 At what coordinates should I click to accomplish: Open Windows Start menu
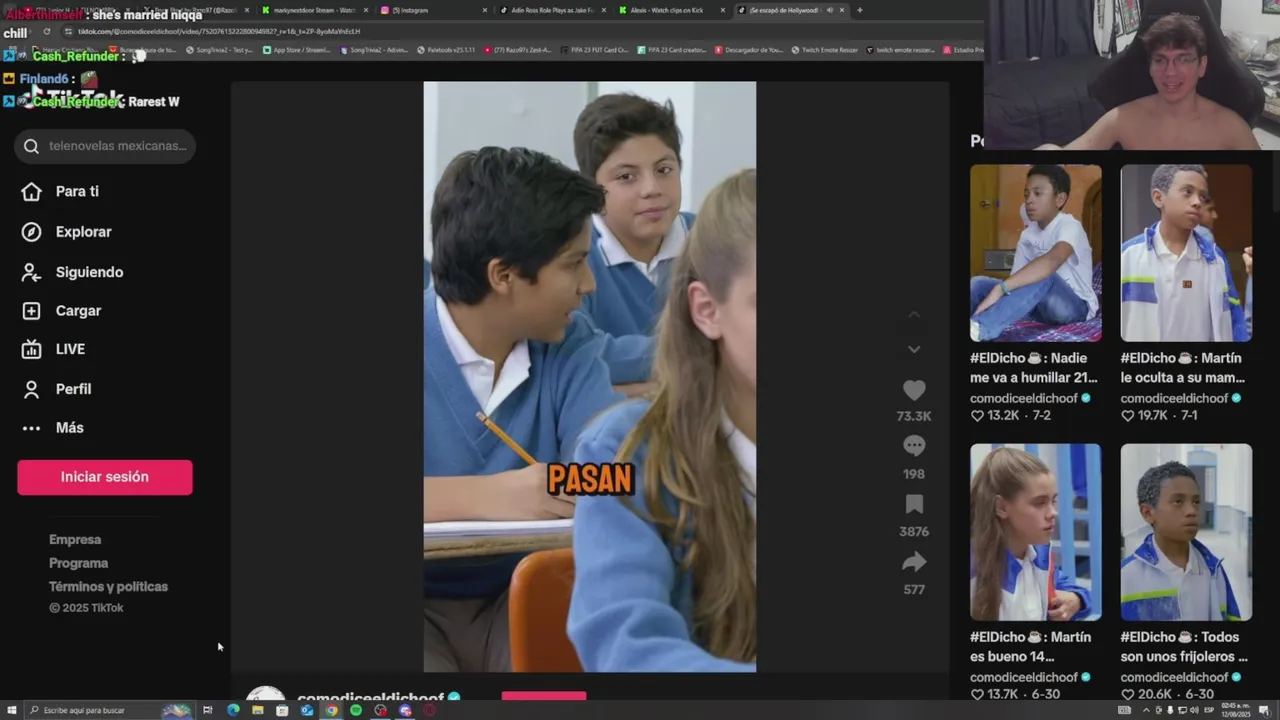[x=12, y=710]
